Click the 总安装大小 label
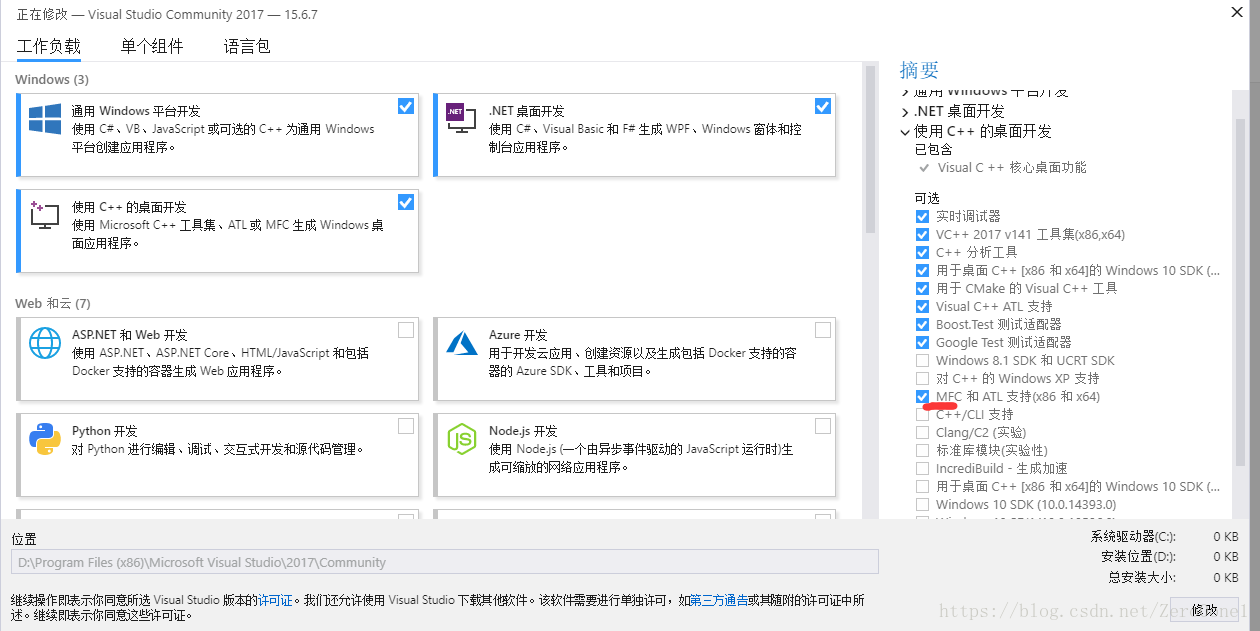The width and height of the screenshot is (1260, 631). click(x=1142, y=577)
